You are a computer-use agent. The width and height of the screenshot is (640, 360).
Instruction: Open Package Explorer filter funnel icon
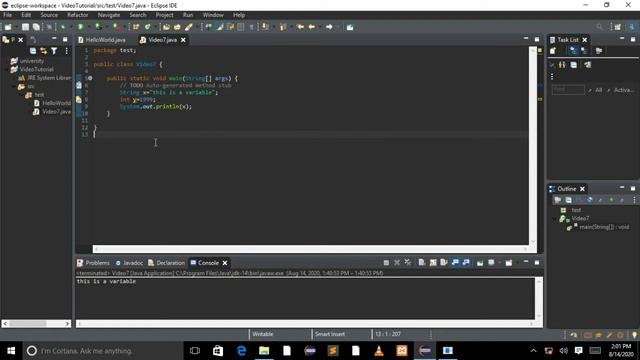(54, 51)
